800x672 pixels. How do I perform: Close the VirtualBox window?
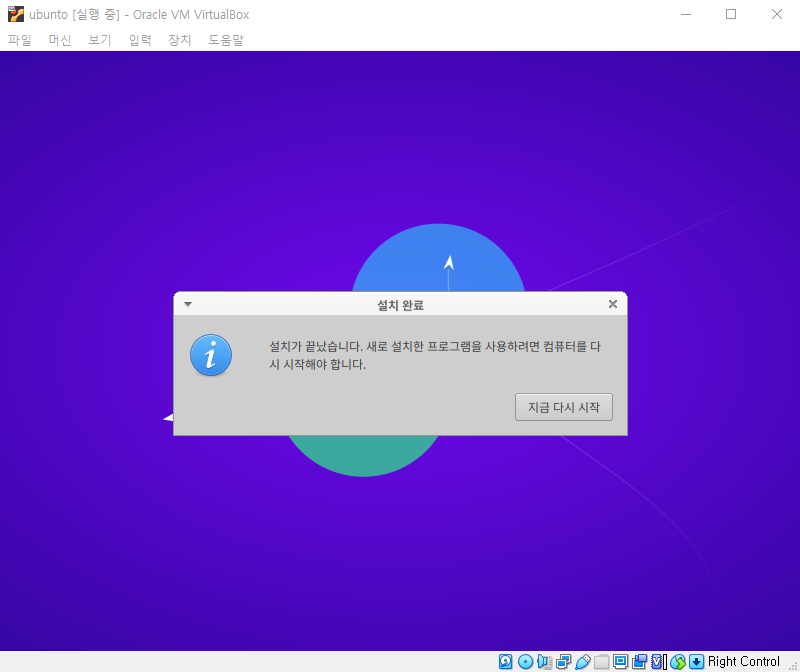[x=777, y=14]
